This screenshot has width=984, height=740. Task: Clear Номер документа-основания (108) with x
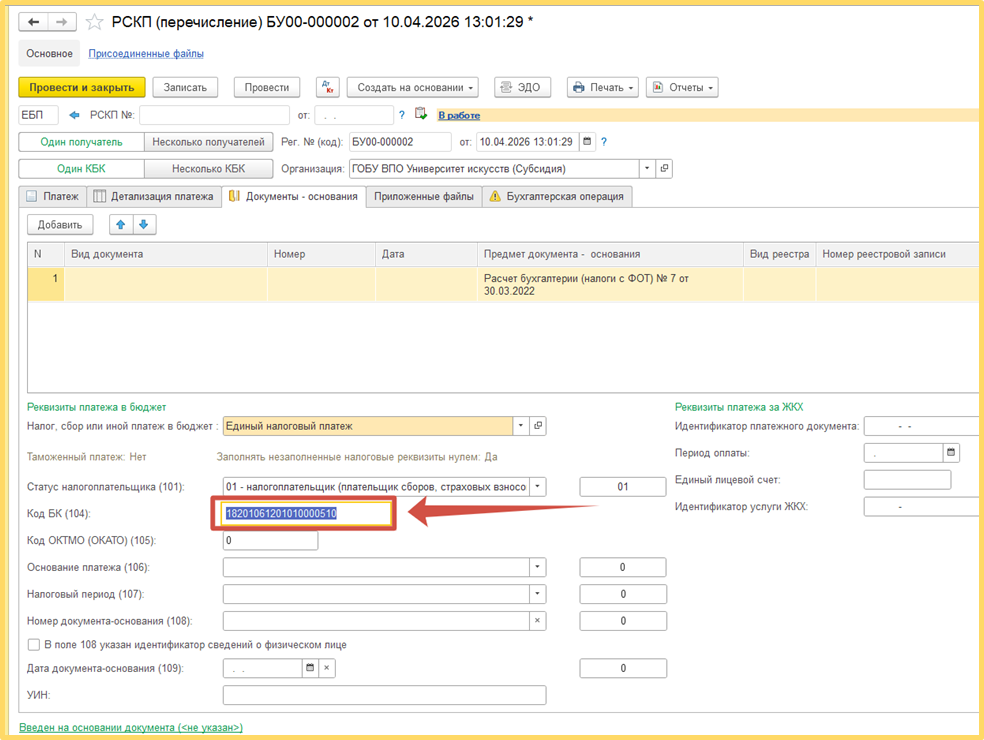pyautogui.click(x=537, y=621)
